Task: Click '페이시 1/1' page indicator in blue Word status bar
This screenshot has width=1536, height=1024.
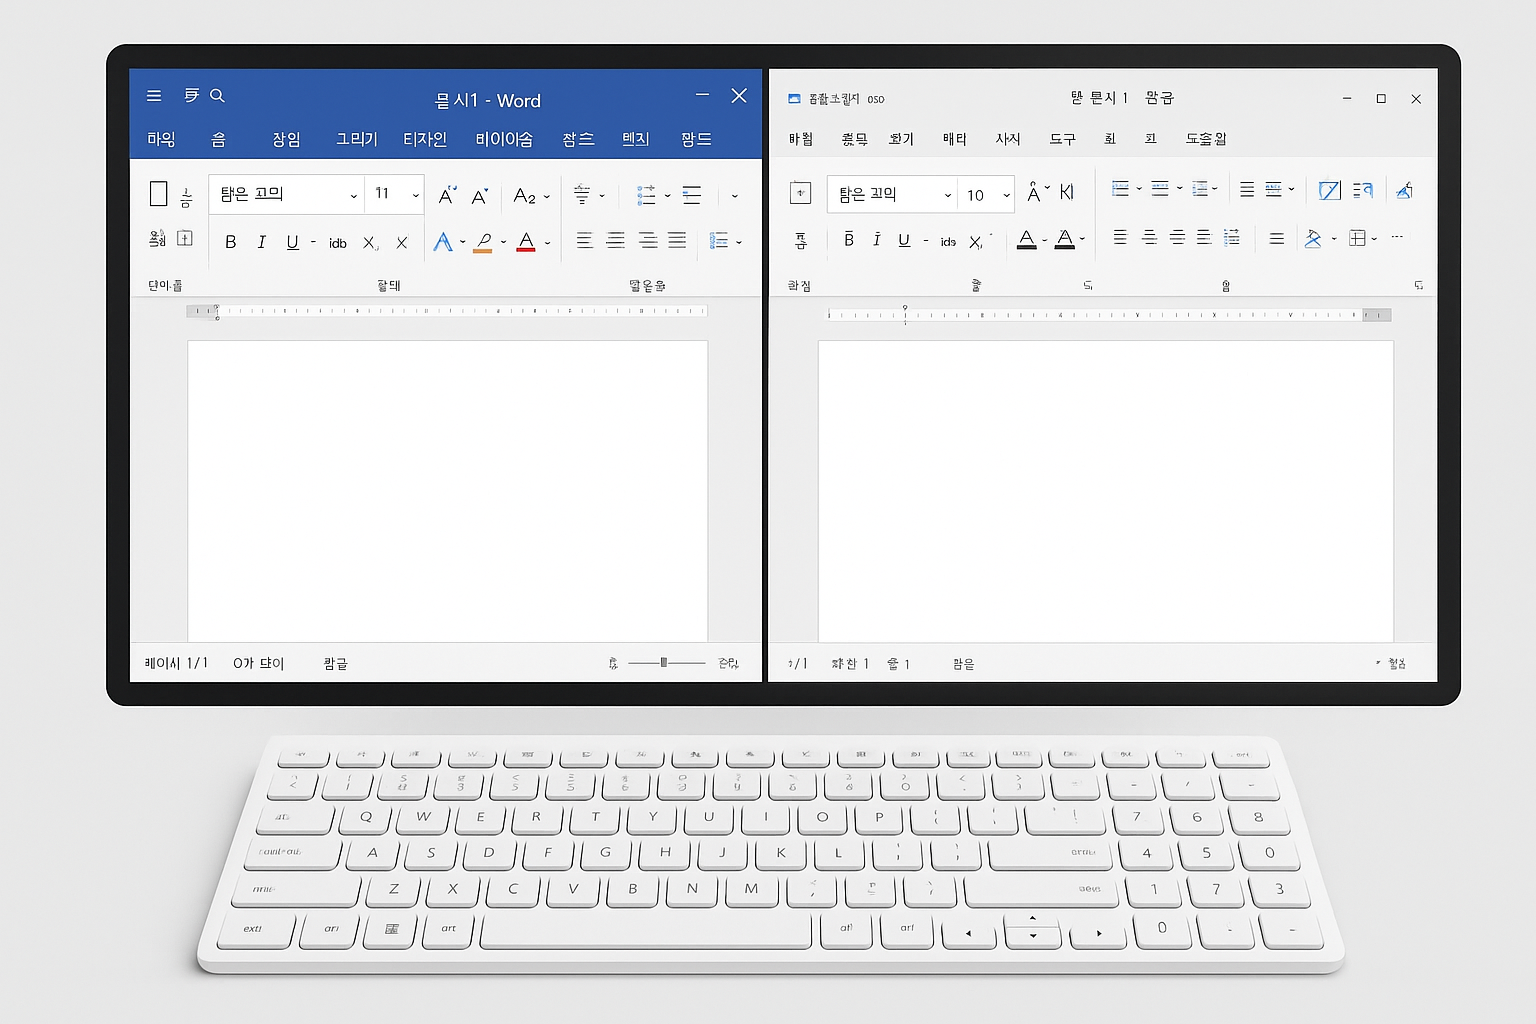Action: pyautogui.click(x=177, y=663)
